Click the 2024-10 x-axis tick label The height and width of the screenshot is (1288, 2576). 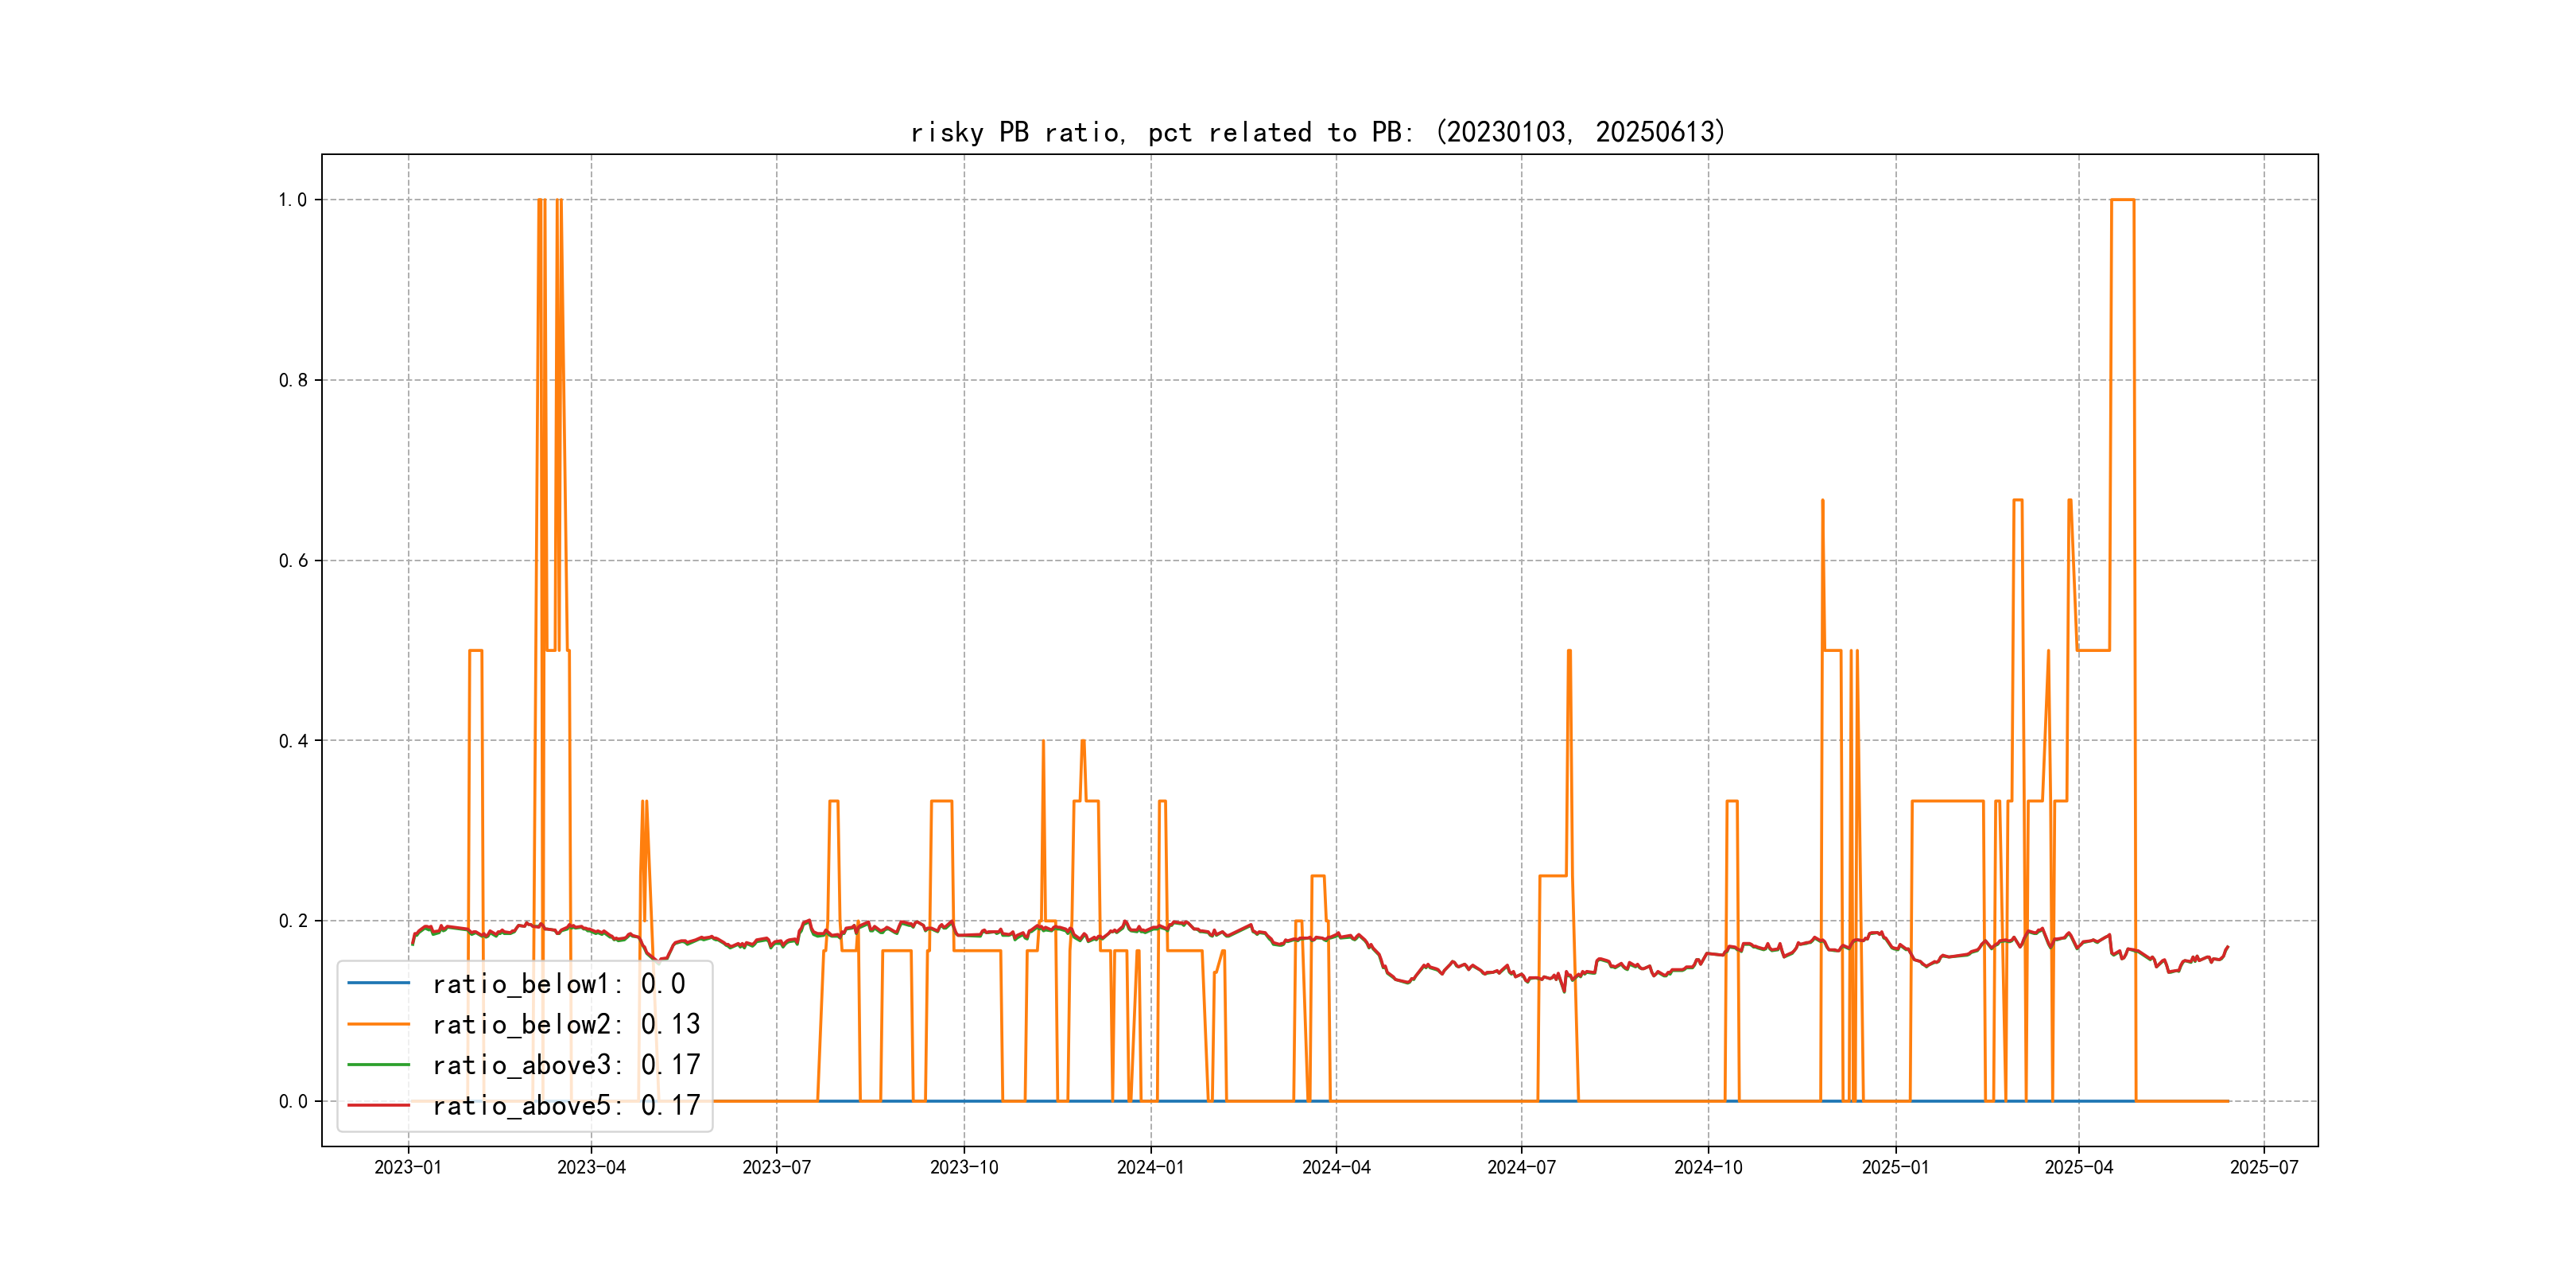[1708, 1167]
